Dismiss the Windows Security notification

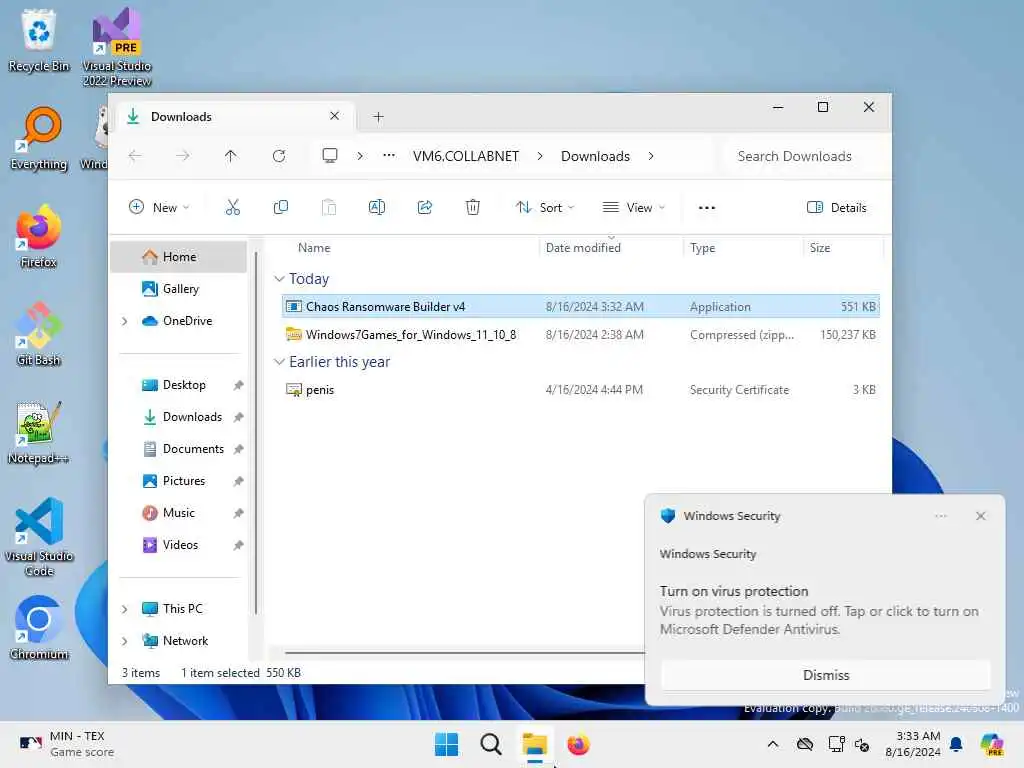tap(825, 675)
